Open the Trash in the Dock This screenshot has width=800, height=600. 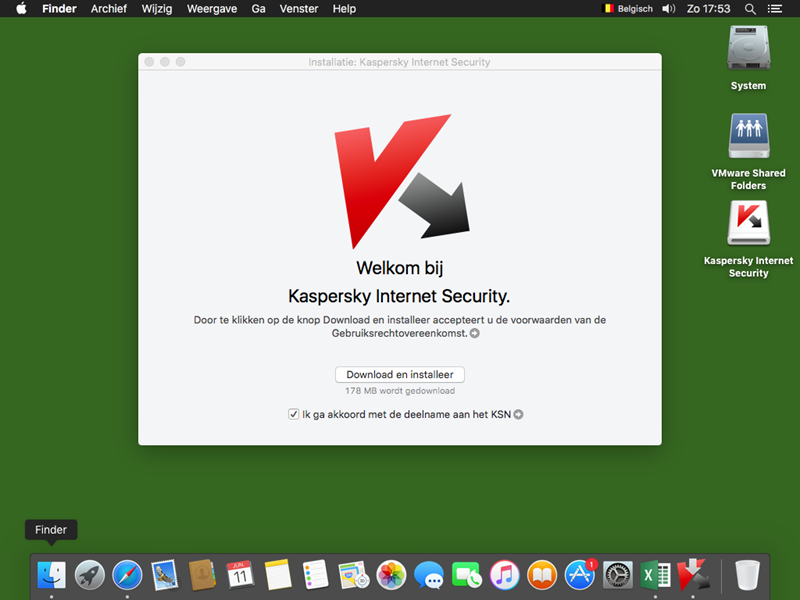point(748,575)
